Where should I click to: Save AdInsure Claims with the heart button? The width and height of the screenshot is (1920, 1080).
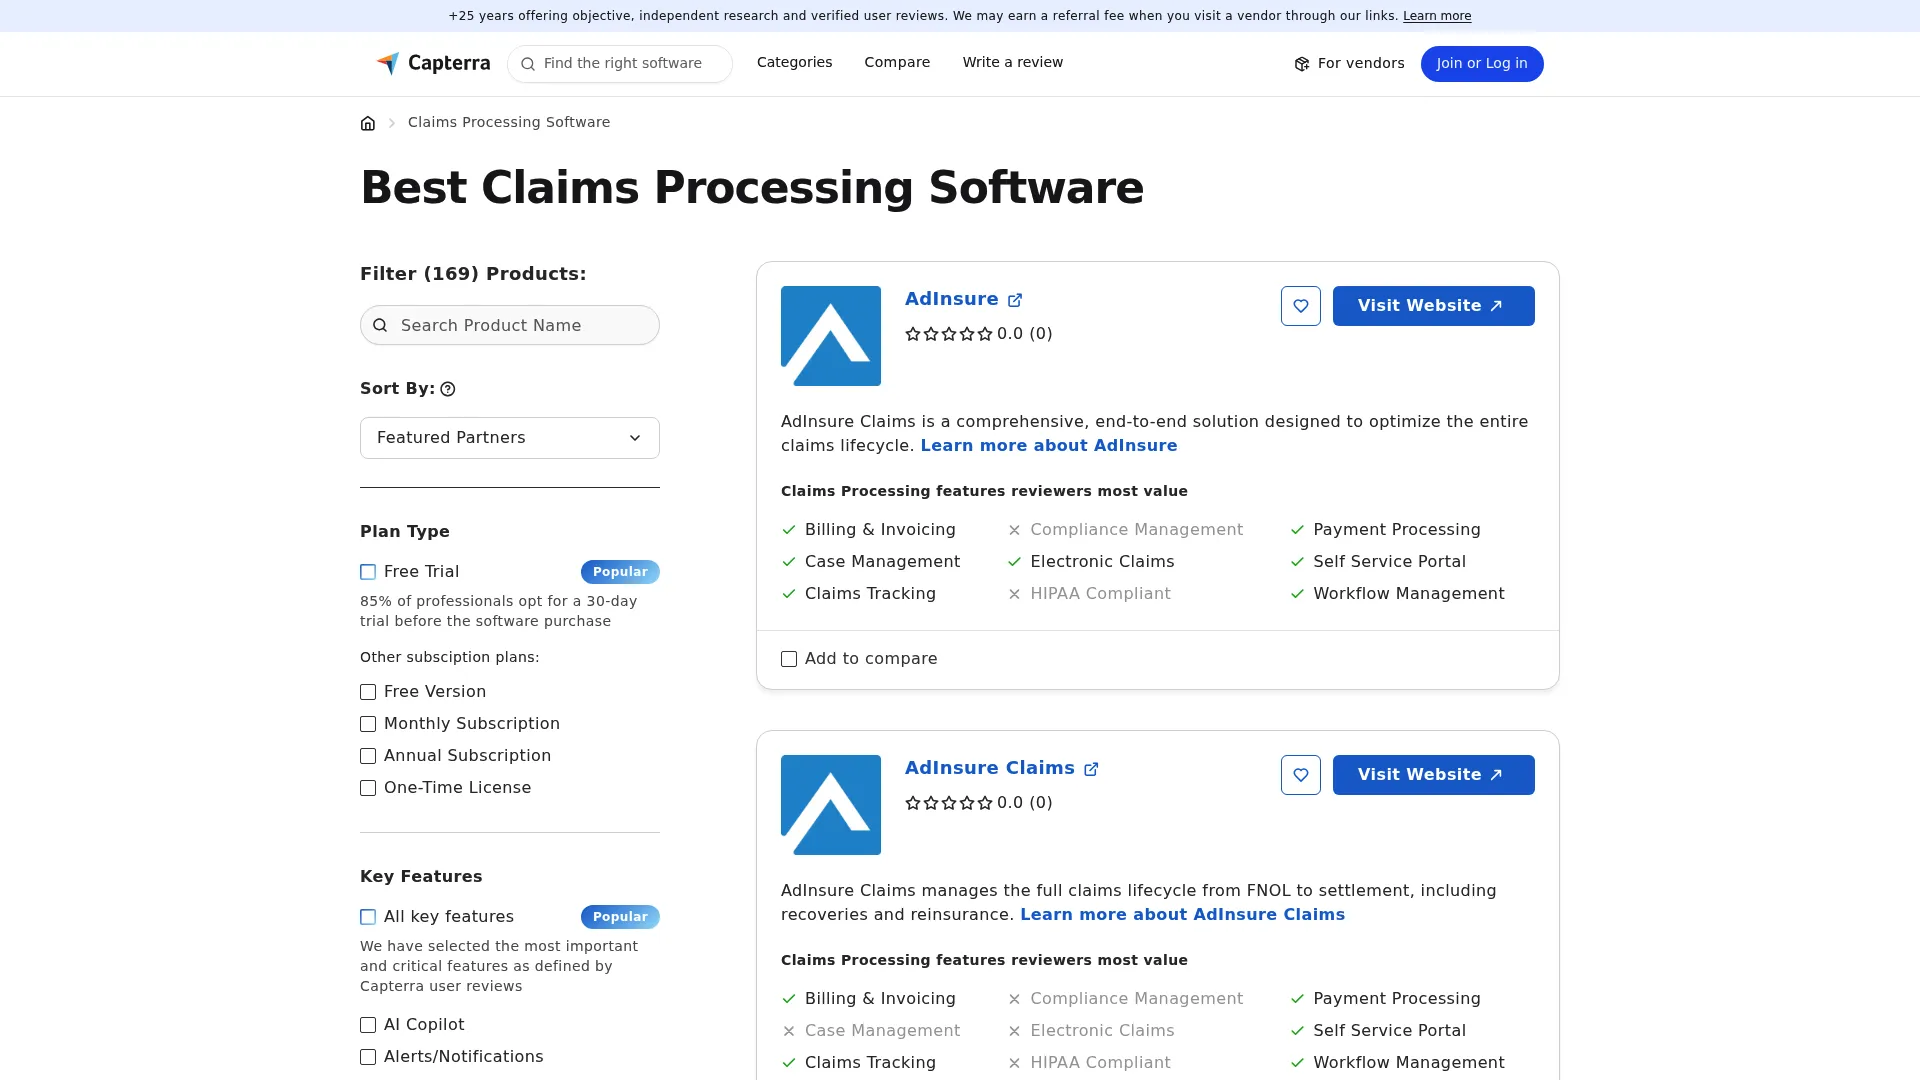tap(1300, 775)
